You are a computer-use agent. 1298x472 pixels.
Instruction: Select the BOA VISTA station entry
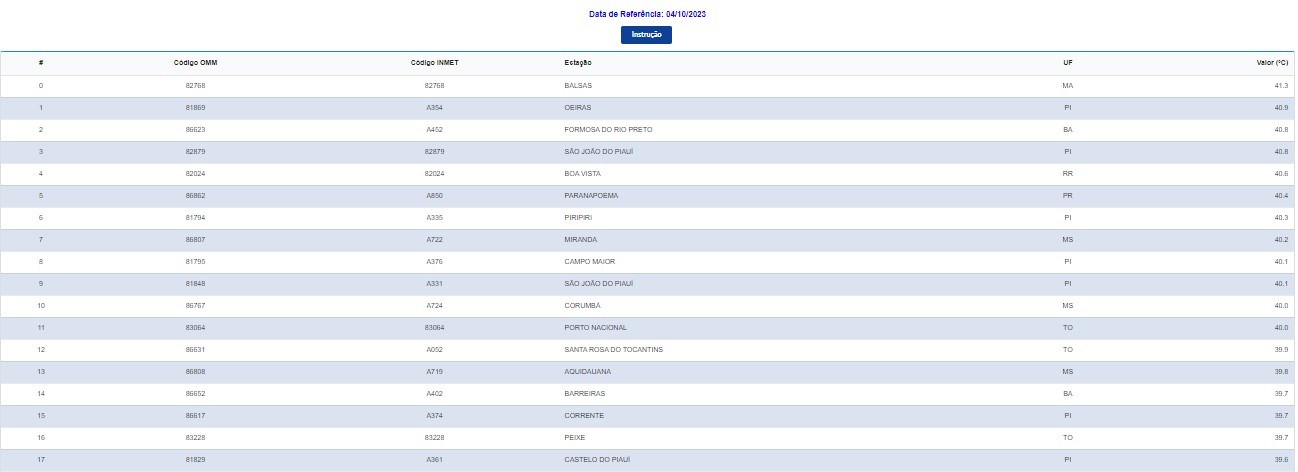(x=583, y=174)
